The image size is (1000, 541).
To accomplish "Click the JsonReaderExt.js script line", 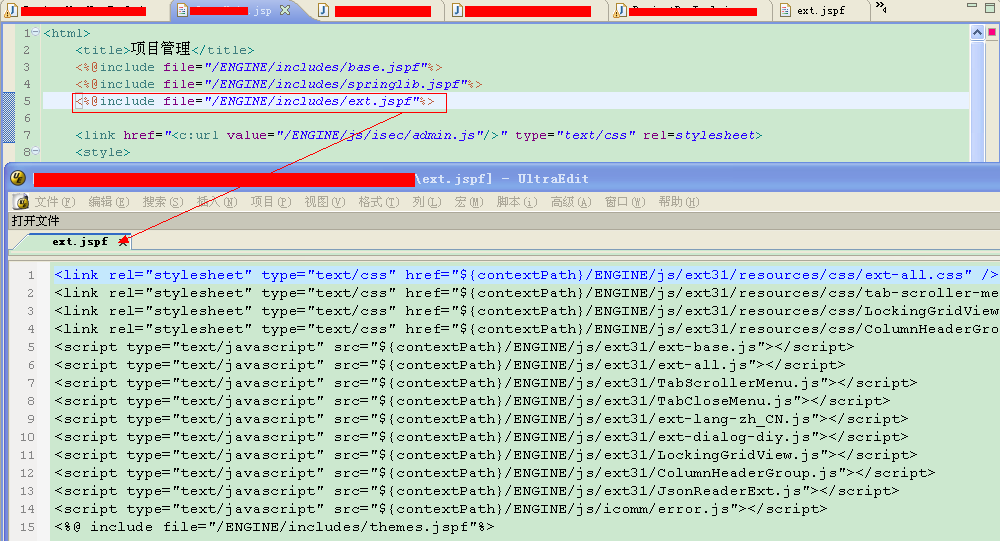I will (x=476, y=491).
